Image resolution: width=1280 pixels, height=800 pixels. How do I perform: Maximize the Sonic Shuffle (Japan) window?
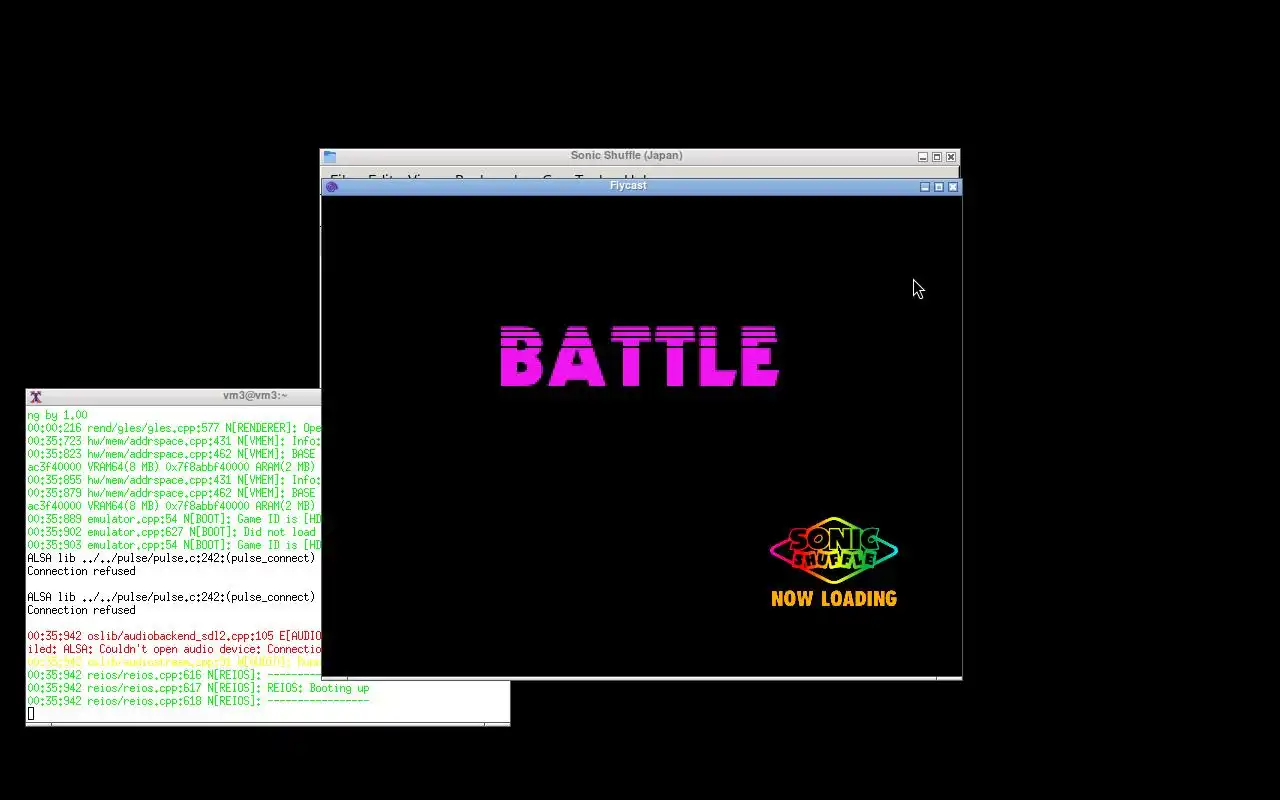pyautogui.click(x=937, y=157)
